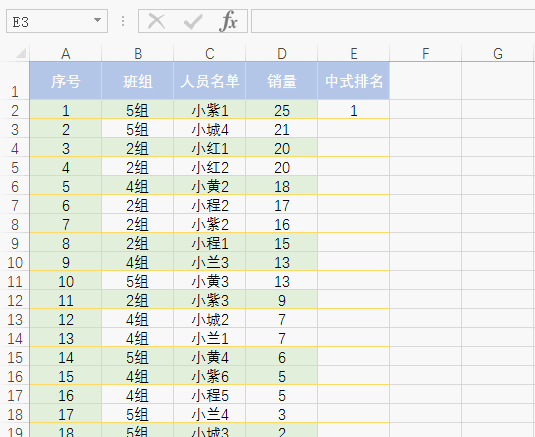535x437 pixels.
Task: Click the 销量 header cell
Action: (281, 81)
